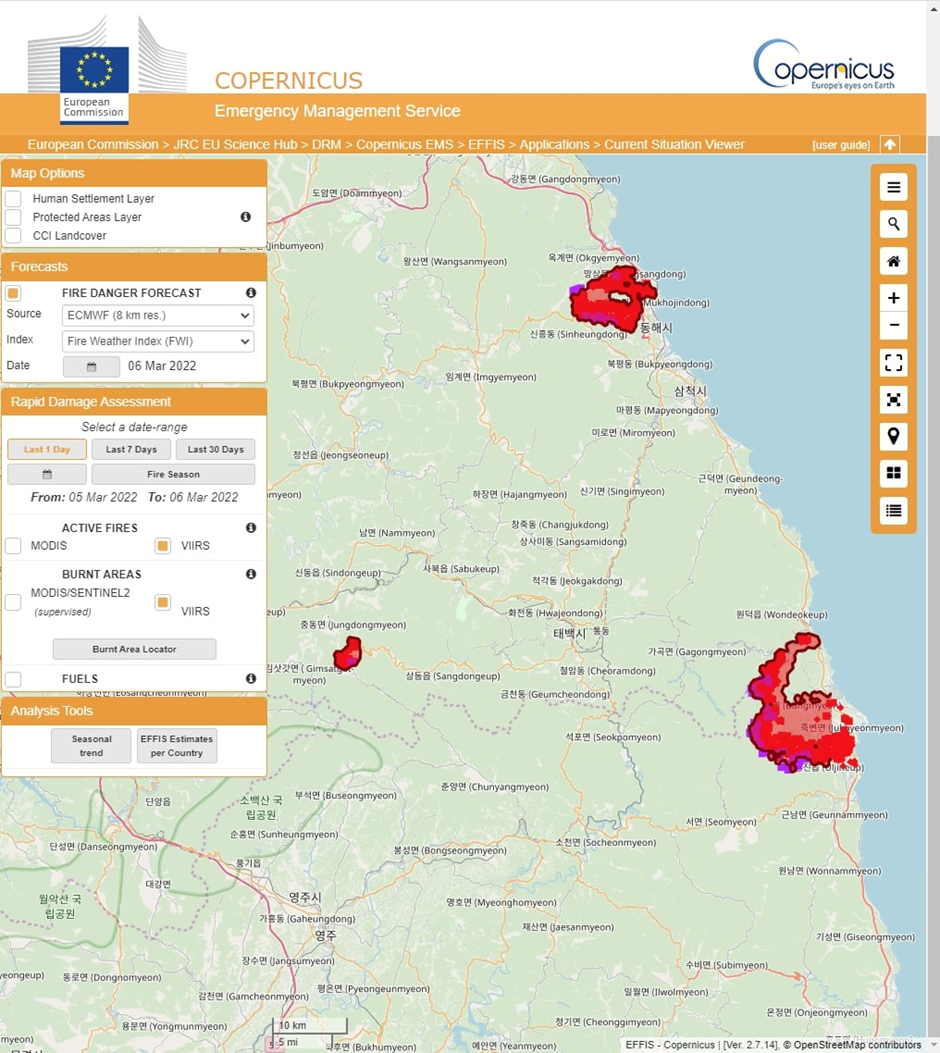Open the basemap grid selector
Screen dimensions: 940x1053
click(893, 473)
